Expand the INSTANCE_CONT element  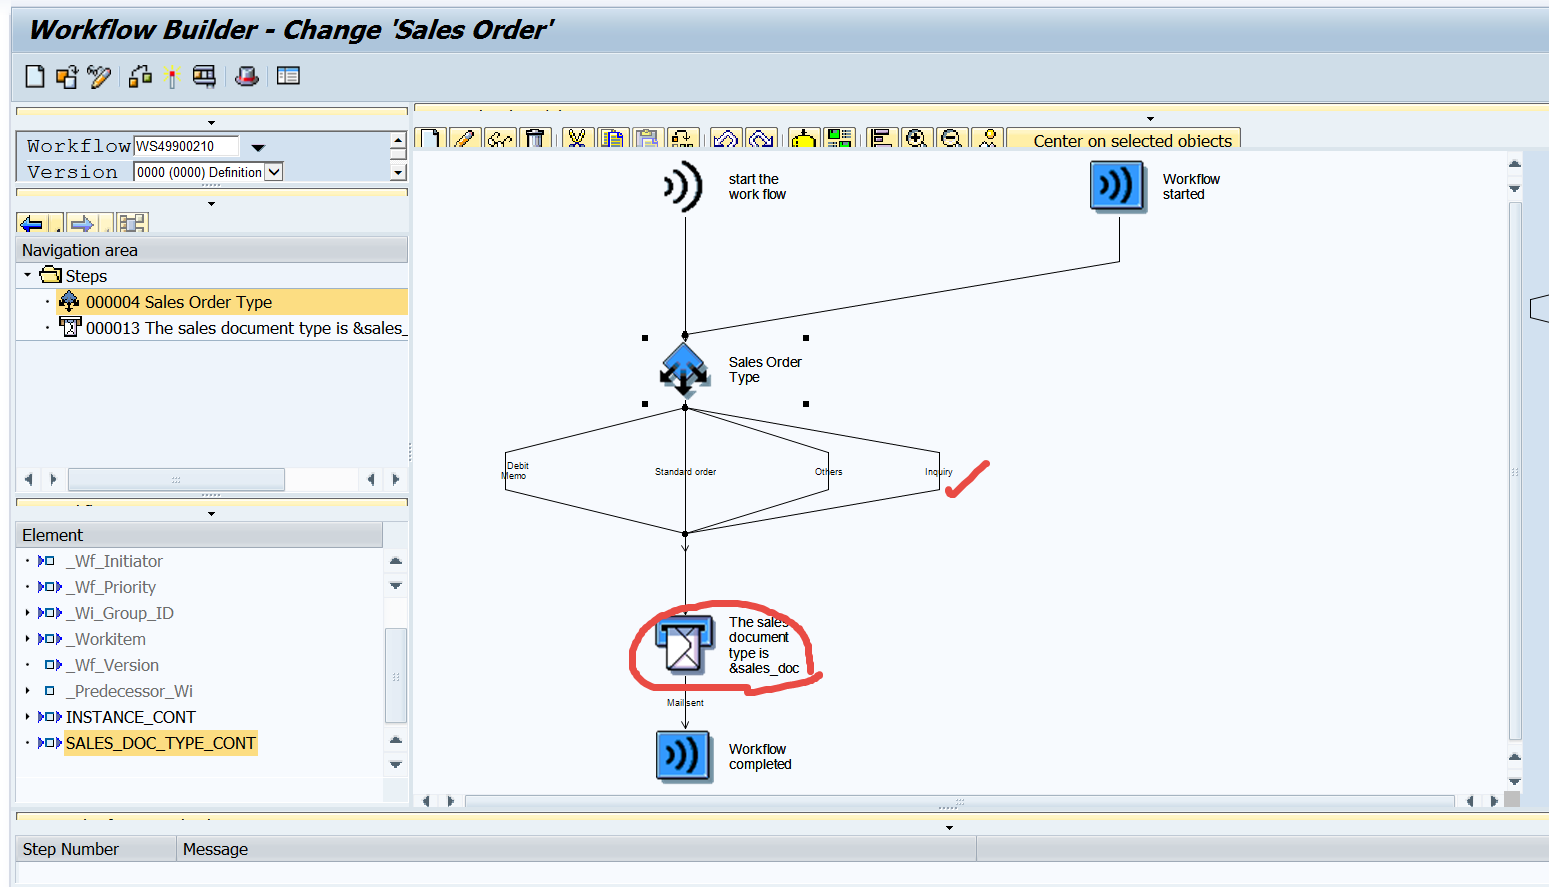pos(27,717)
